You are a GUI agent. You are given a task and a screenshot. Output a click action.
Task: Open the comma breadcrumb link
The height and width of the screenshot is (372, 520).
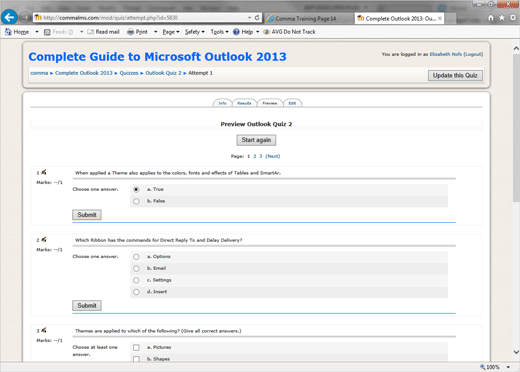(39, 73)
